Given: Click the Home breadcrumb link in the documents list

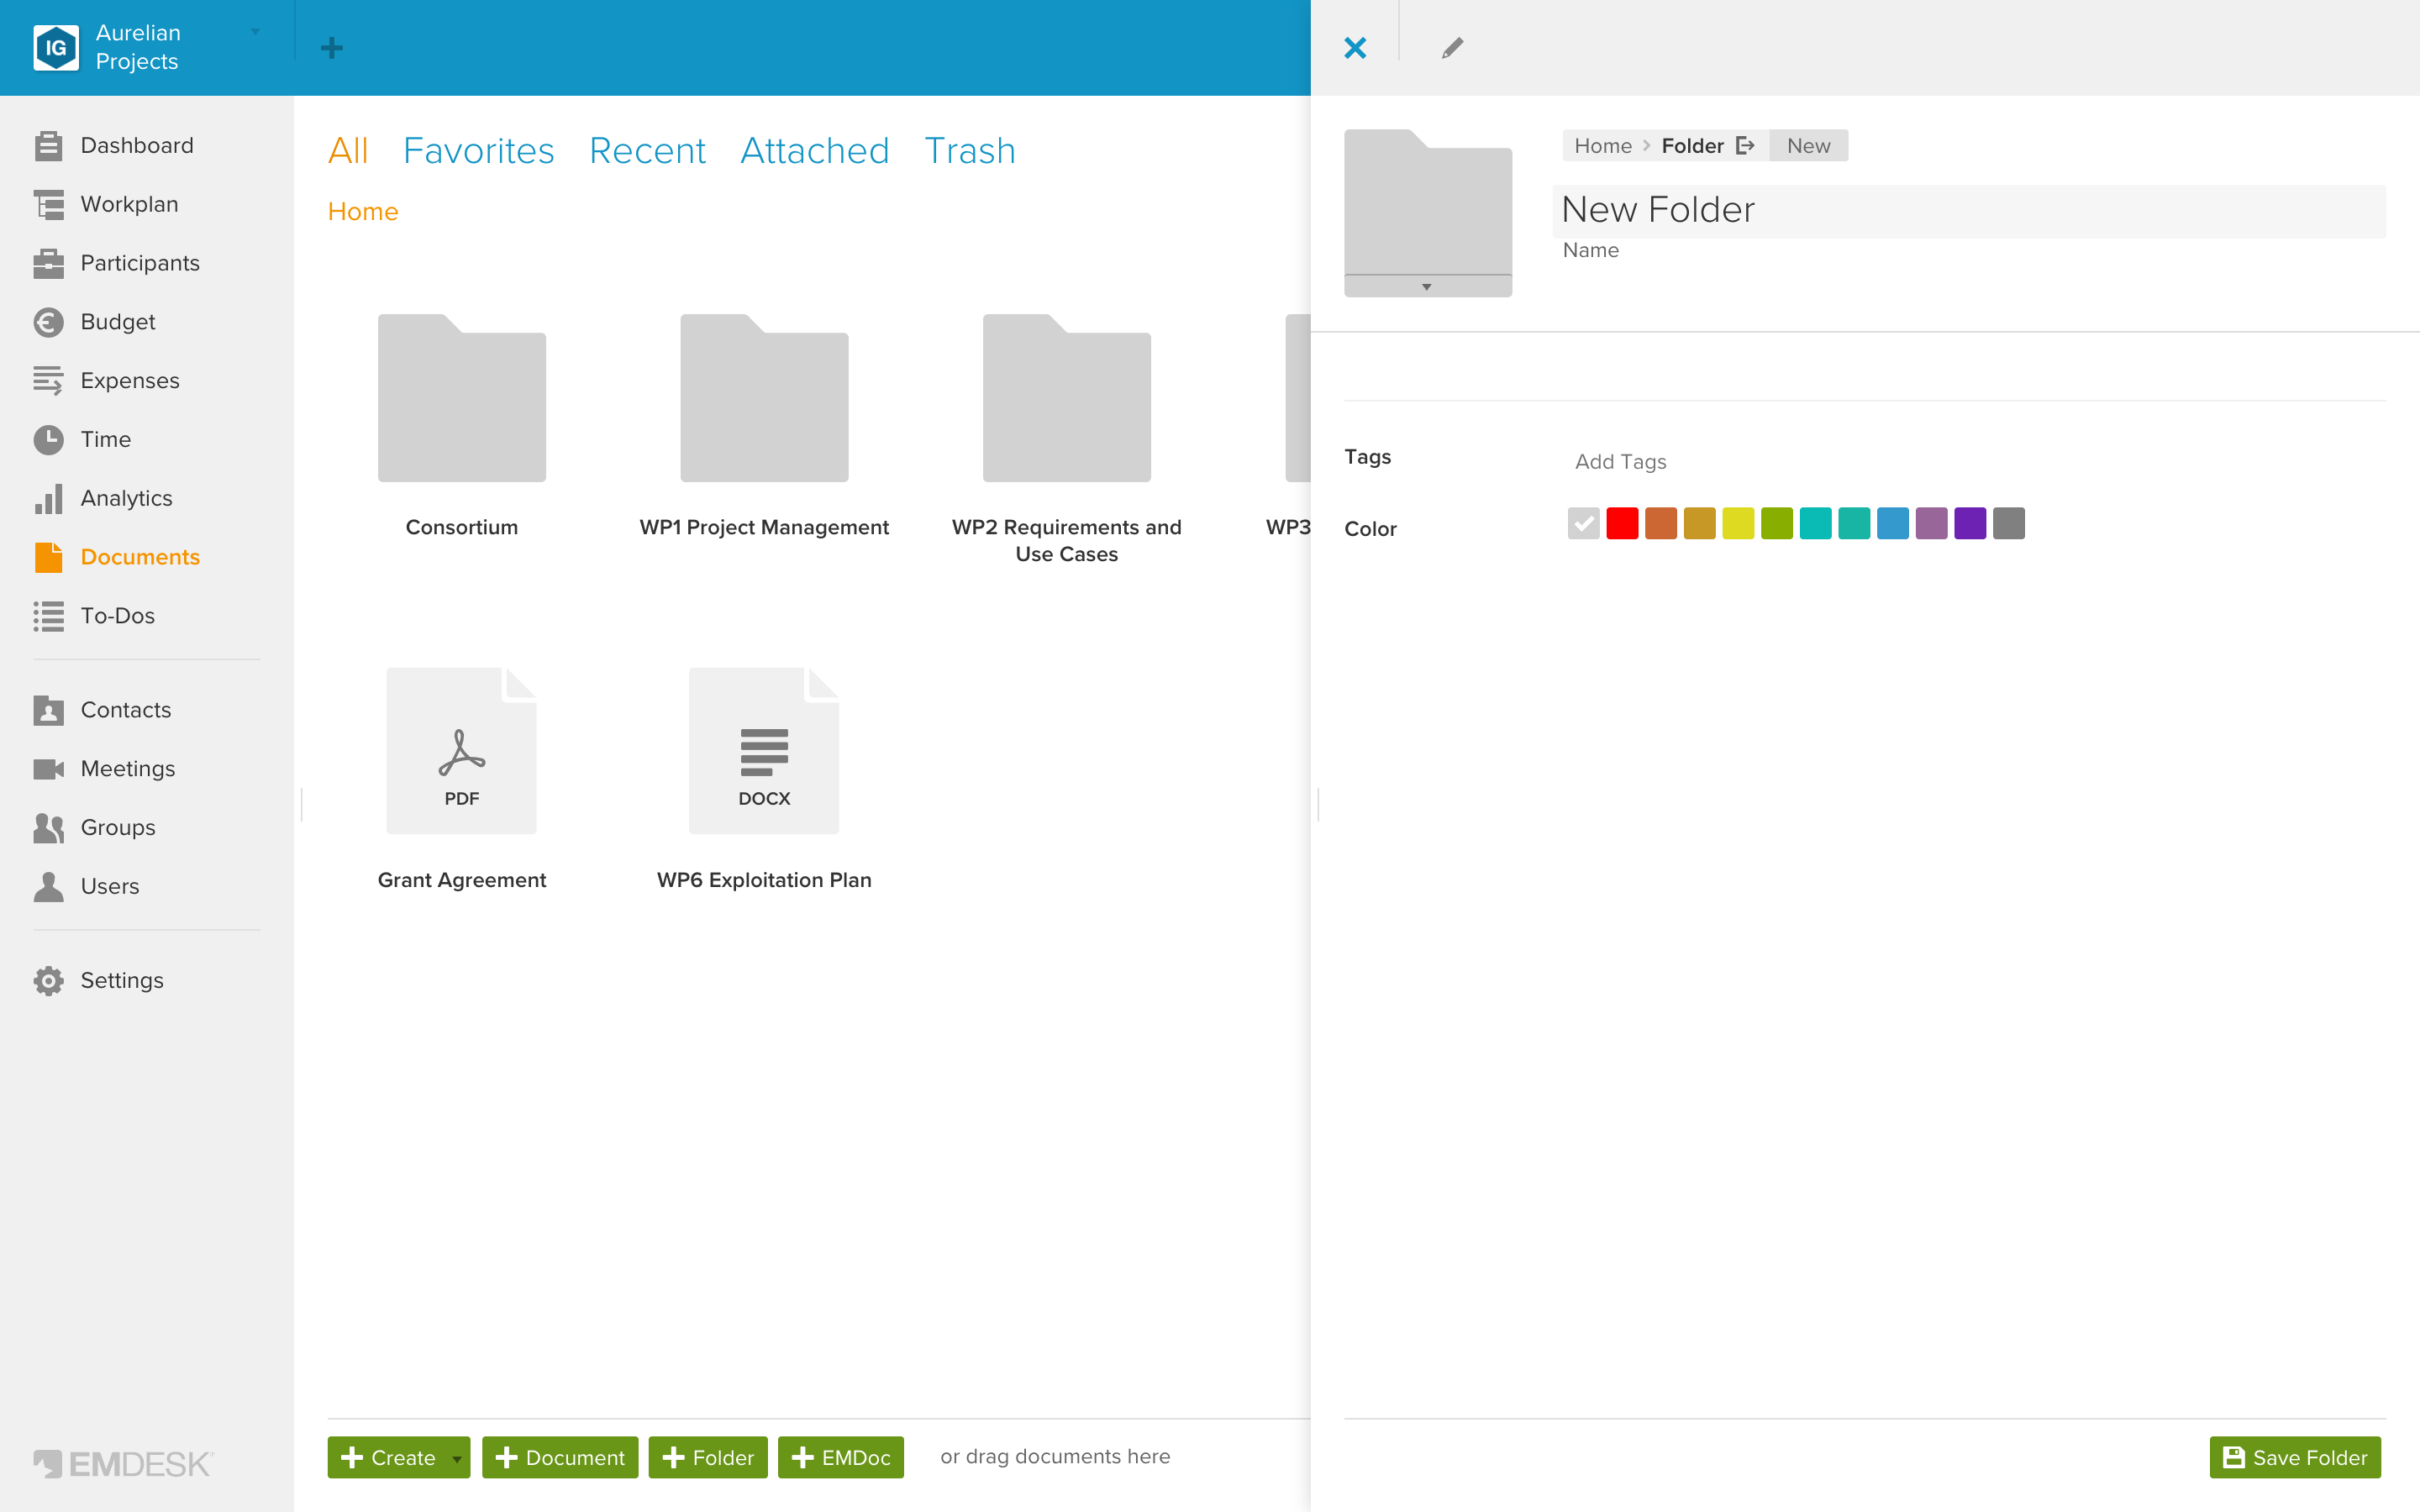Looking at the screenshot, I should tap(363, 212).
